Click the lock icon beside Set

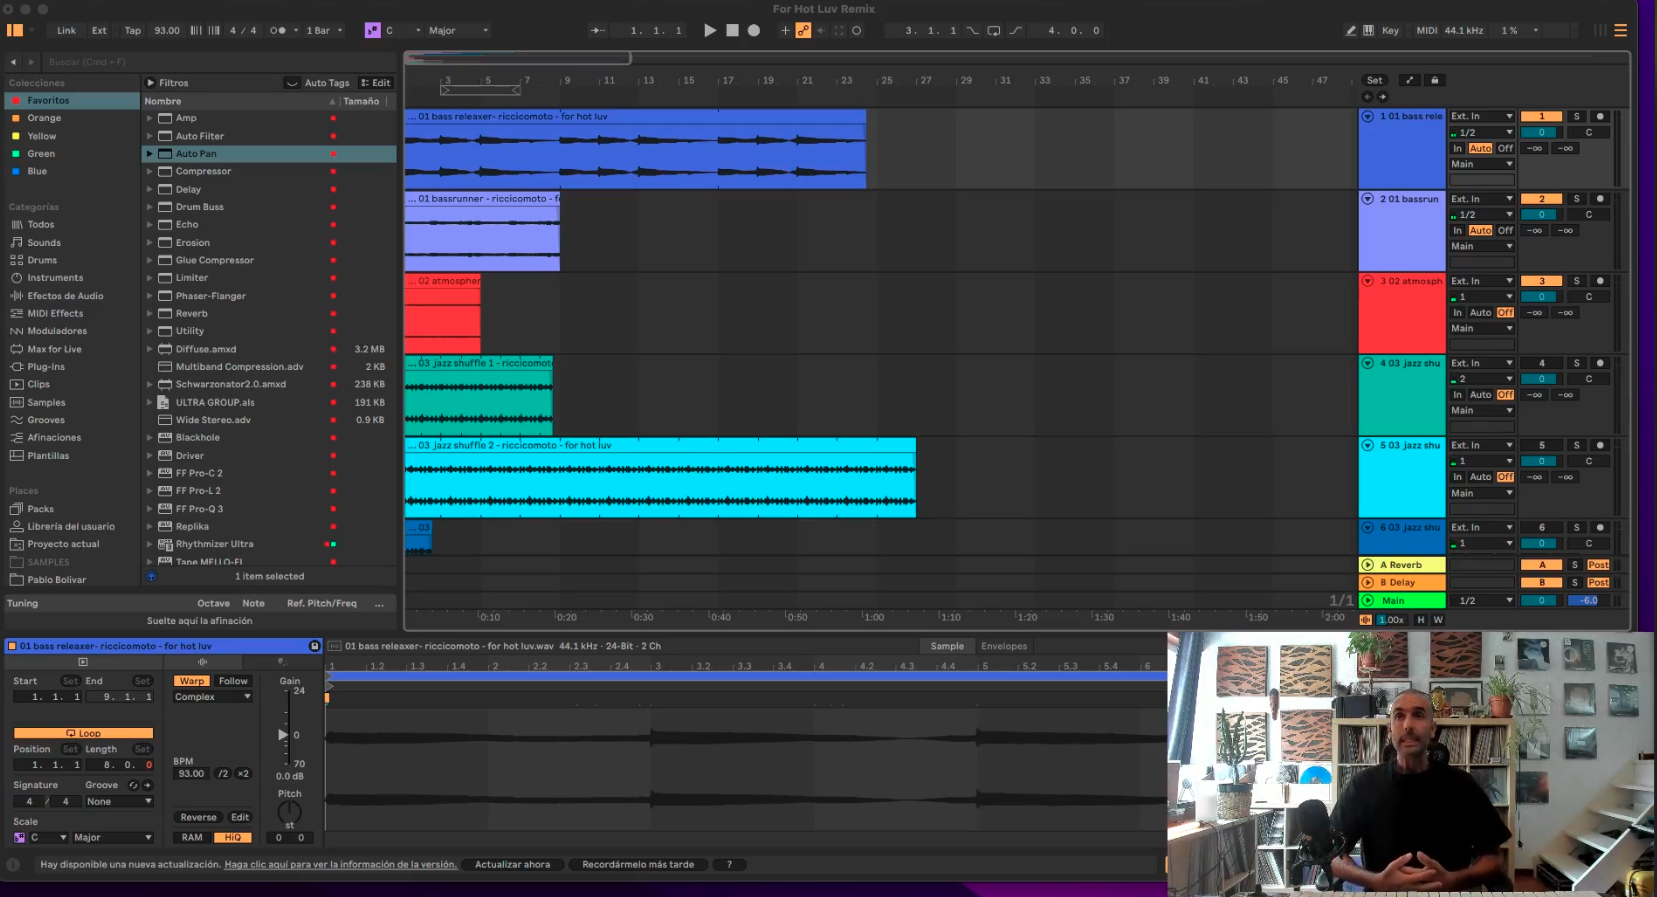(x=1434, y=80)
